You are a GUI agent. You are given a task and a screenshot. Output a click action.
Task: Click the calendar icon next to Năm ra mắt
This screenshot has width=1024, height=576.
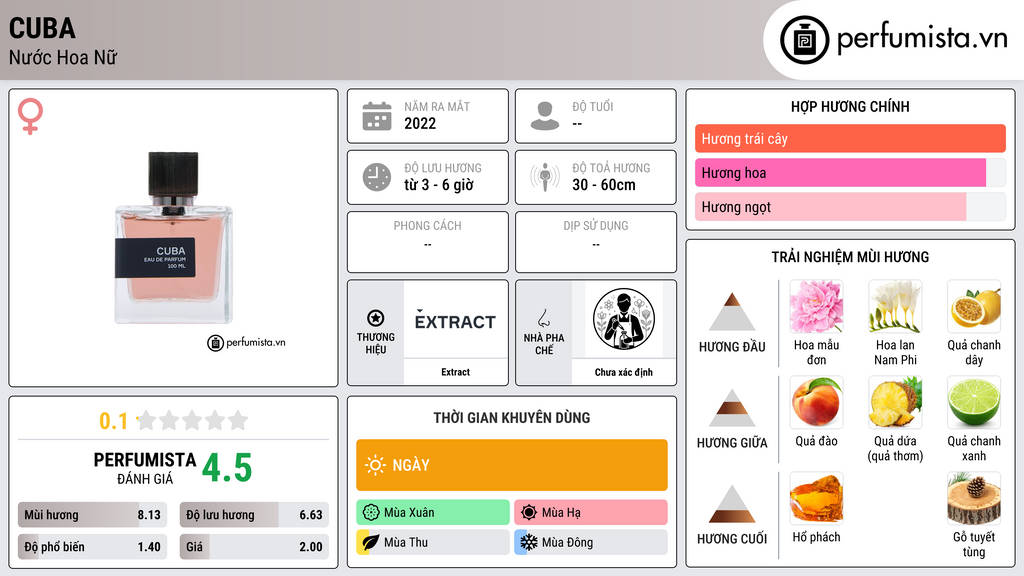tap(377, 116)
